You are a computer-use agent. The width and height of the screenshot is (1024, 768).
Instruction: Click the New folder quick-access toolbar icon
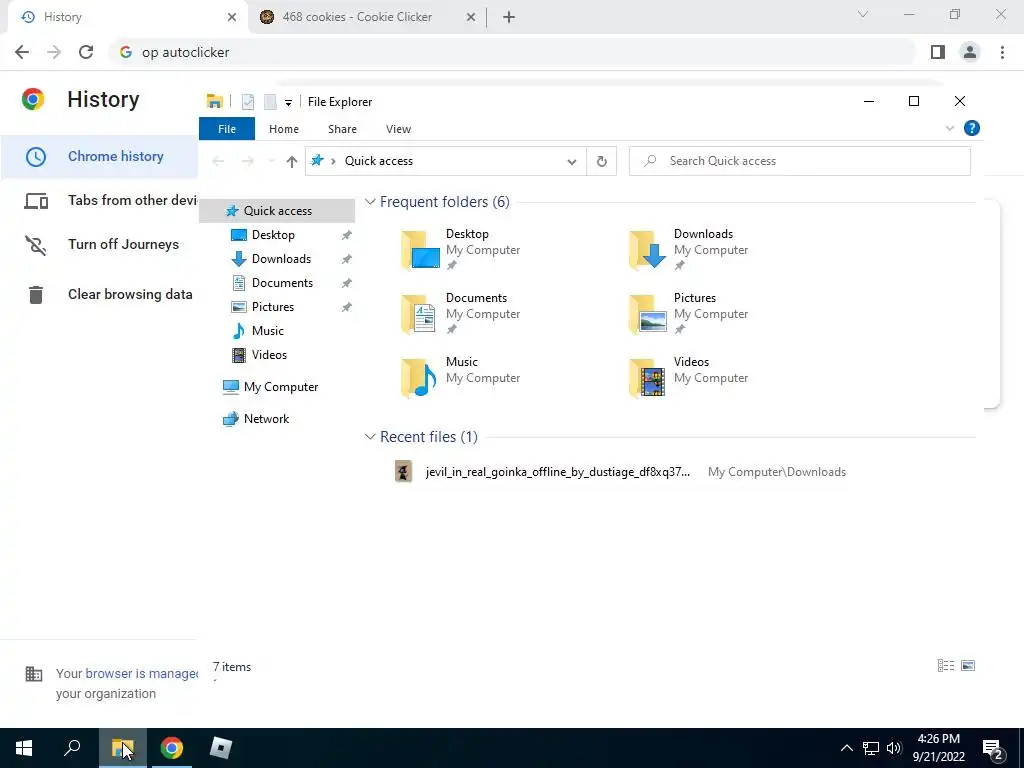click(x=270, y=102)
